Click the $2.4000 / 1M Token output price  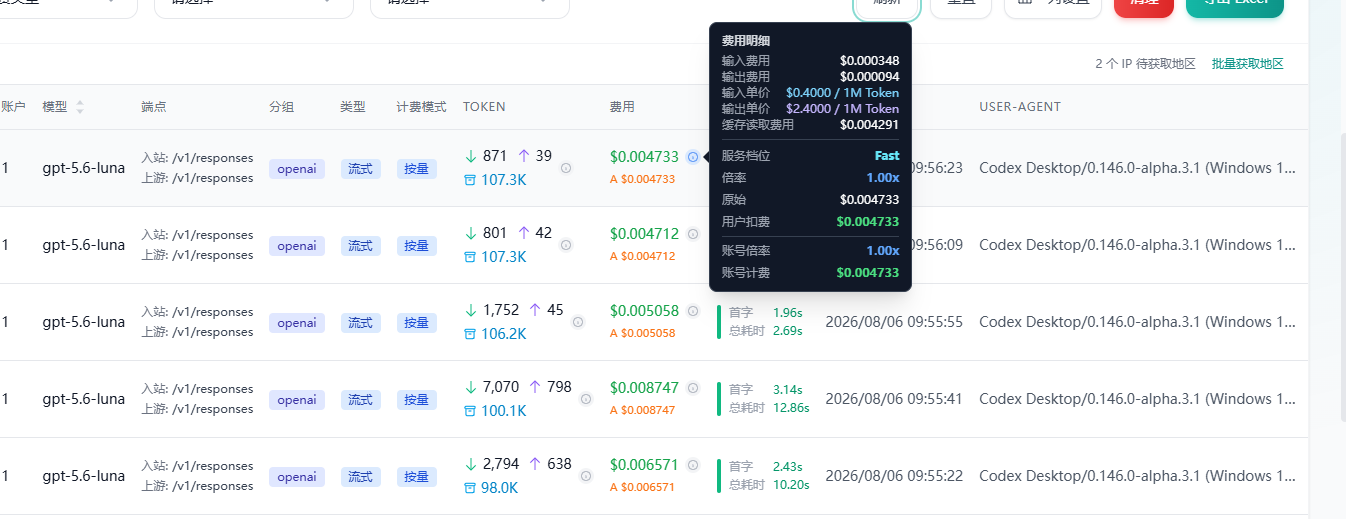842,109
